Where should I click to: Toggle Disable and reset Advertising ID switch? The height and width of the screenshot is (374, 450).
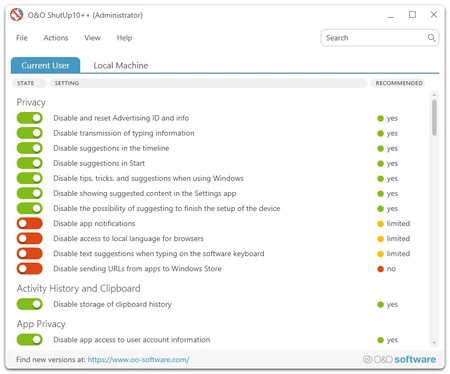tap(30, 118)
